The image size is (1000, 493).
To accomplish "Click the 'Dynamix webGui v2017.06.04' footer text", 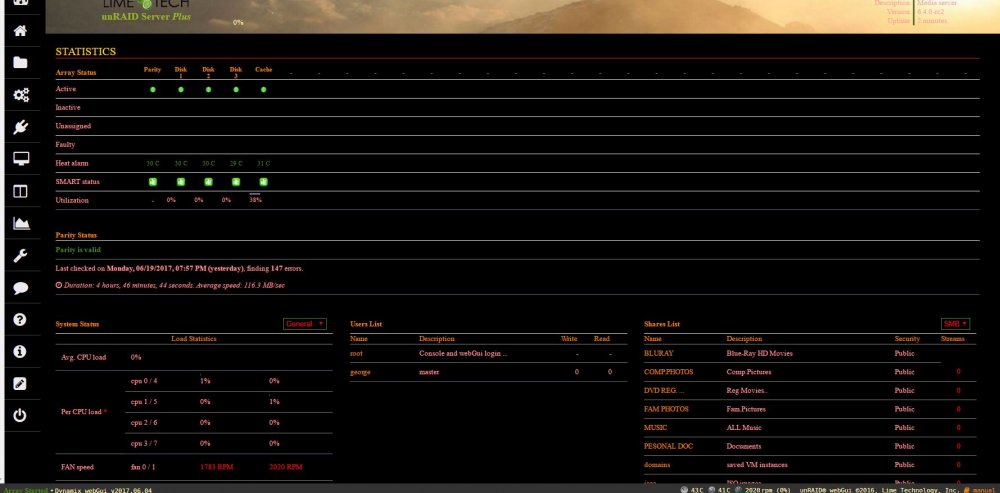I will tap(103, 490).
